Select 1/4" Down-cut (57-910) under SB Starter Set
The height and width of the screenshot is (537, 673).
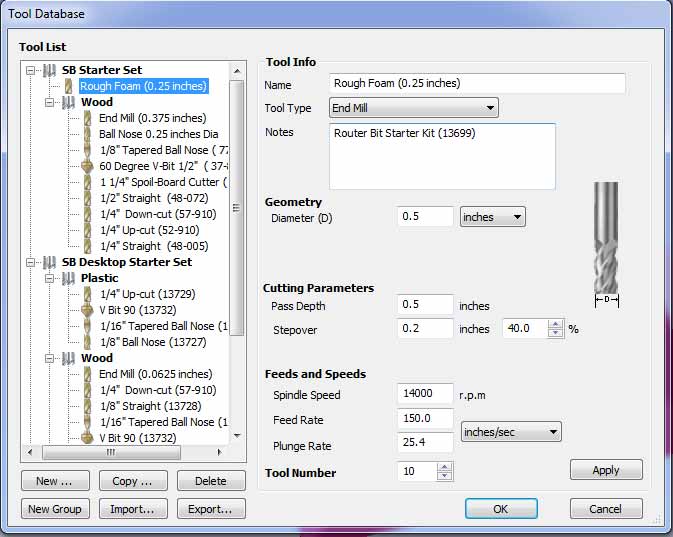point(158,214)
